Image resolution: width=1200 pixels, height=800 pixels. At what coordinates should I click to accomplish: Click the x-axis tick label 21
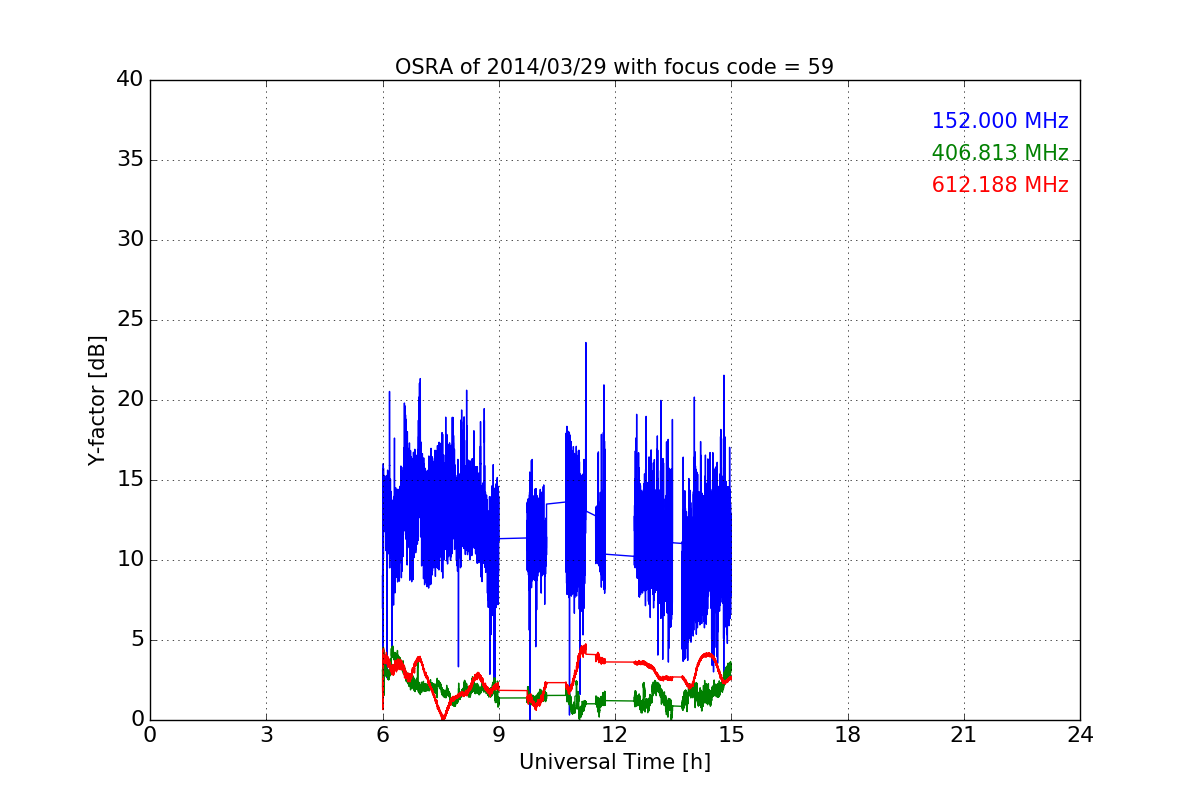point(964,735)
